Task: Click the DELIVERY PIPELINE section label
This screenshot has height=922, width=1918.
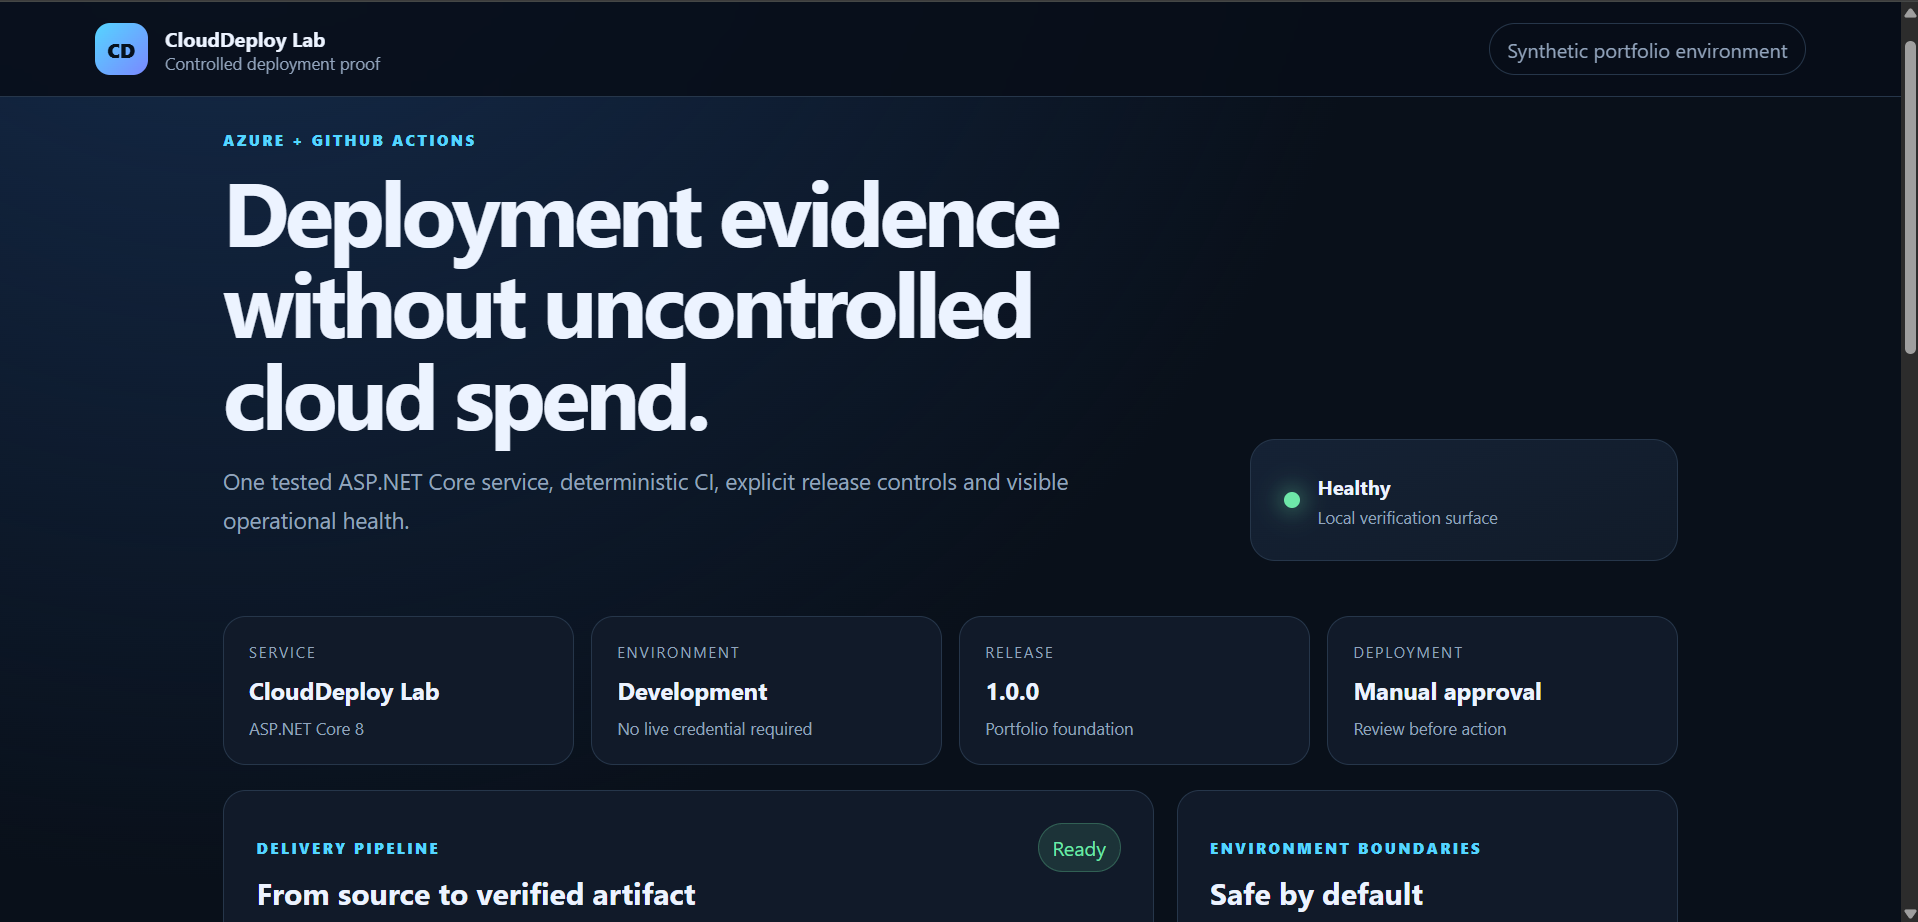Action: 348,849
